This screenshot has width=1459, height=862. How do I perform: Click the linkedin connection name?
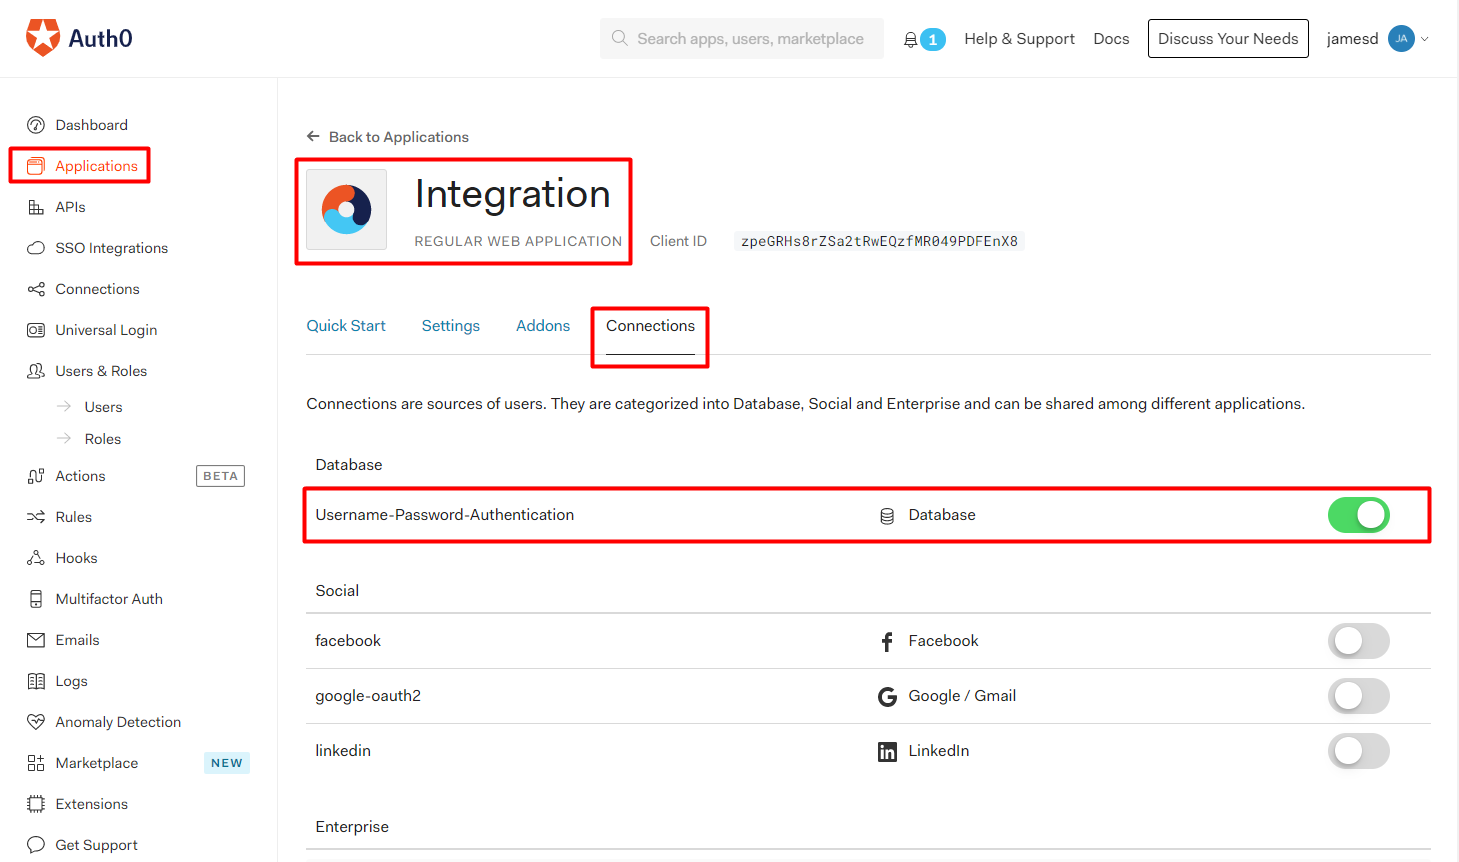[343, 751]
